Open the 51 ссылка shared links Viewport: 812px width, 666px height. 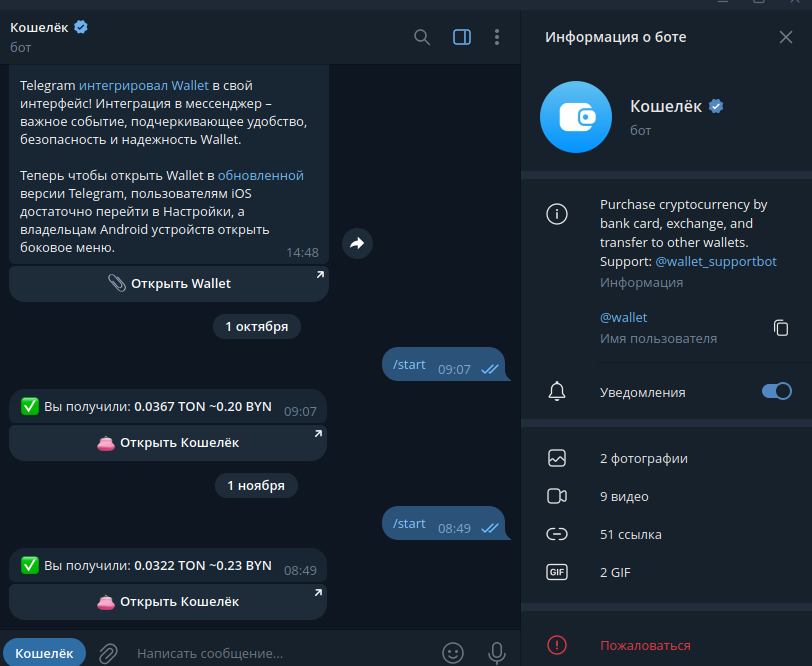coord(666,534)
